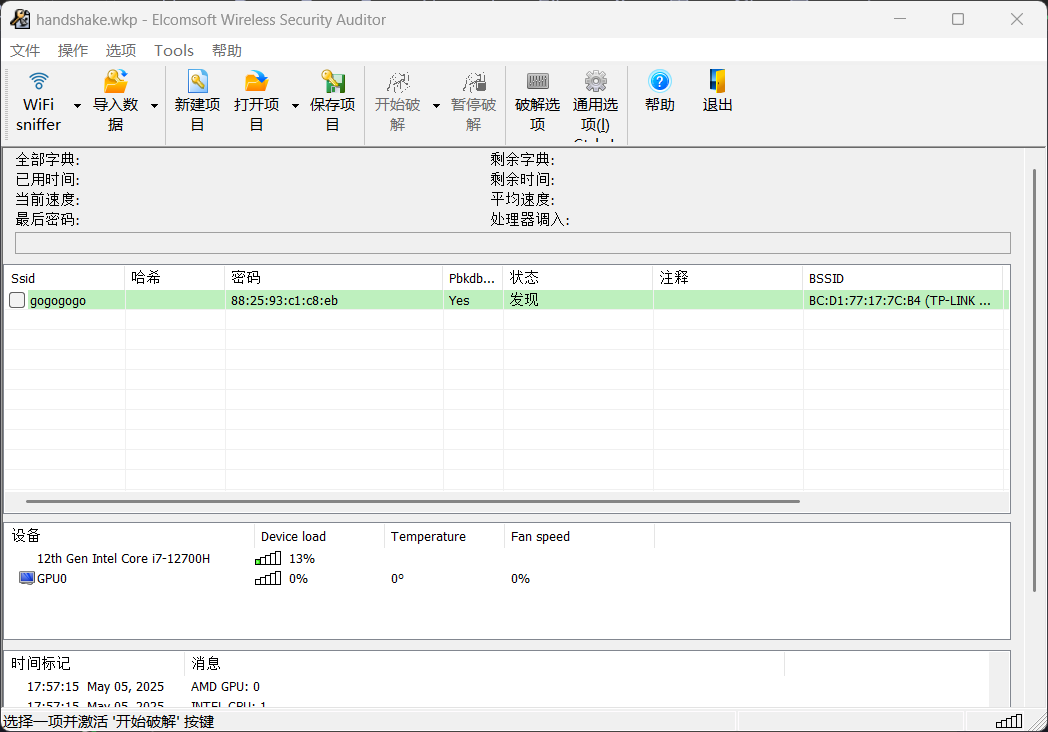This screenshot has width=1048, height=732.
Task: Open the 文件 menu
Action: [25, 51]
